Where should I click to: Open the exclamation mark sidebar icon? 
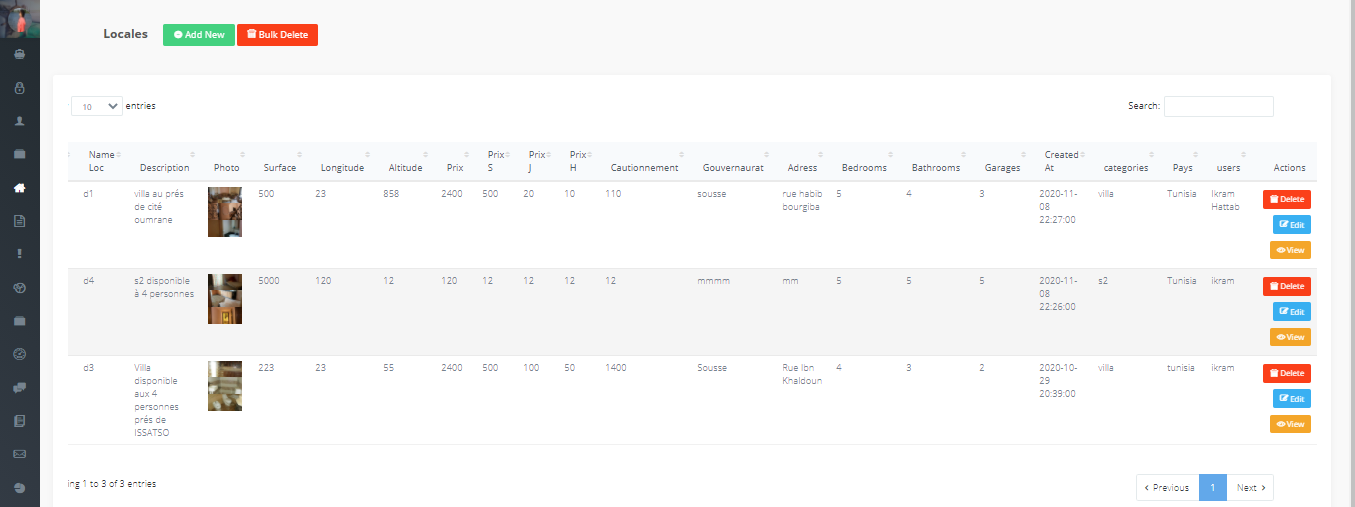[x=19, y=254]
